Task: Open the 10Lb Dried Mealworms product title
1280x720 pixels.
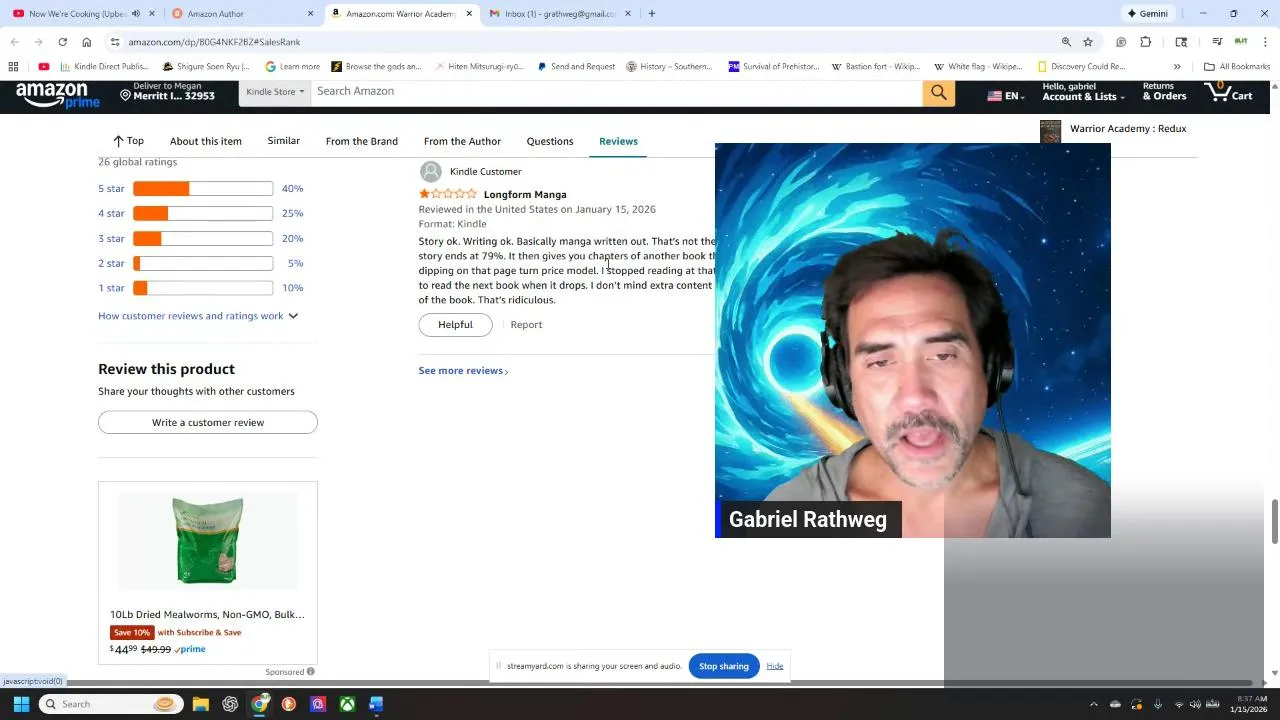Action: pos(207,615)
